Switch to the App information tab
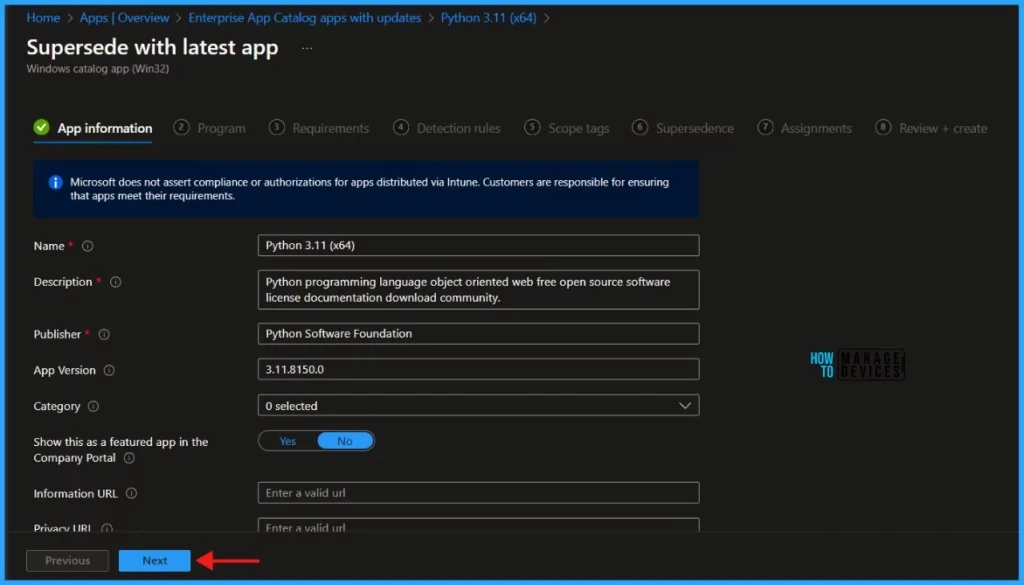This screenshot has height=585, width=1024. (93, 129)
